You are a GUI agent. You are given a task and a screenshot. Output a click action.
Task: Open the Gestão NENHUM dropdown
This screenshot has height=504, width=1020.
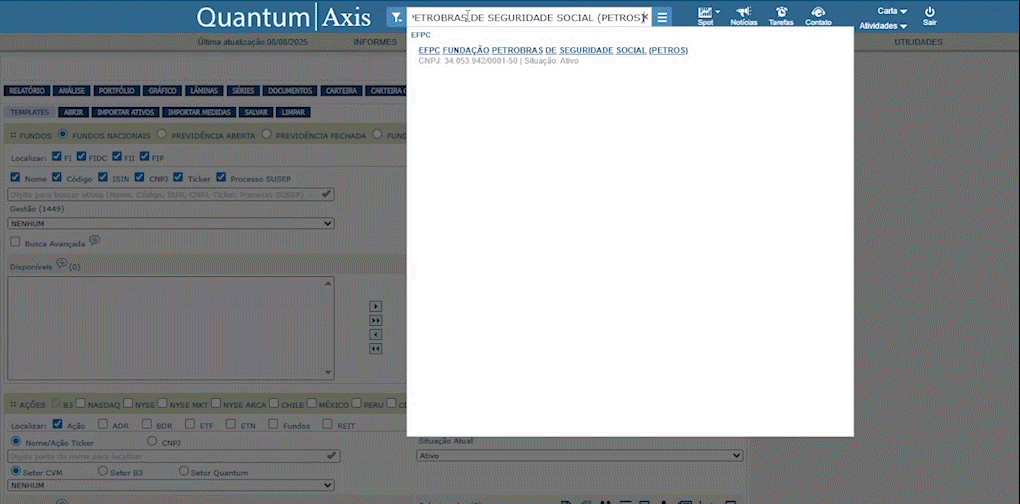click(171, 224)
